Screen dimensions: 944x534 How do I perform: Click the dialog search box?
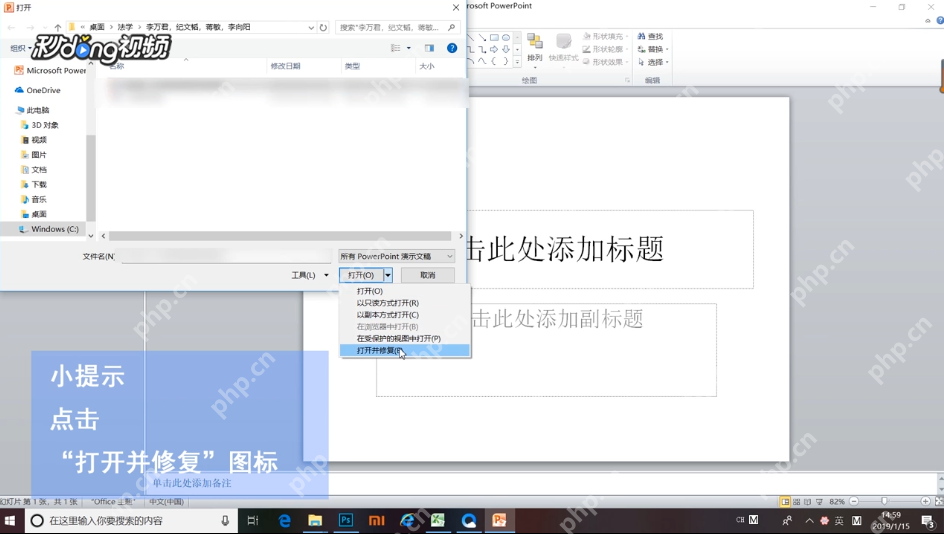click(397, 27)
